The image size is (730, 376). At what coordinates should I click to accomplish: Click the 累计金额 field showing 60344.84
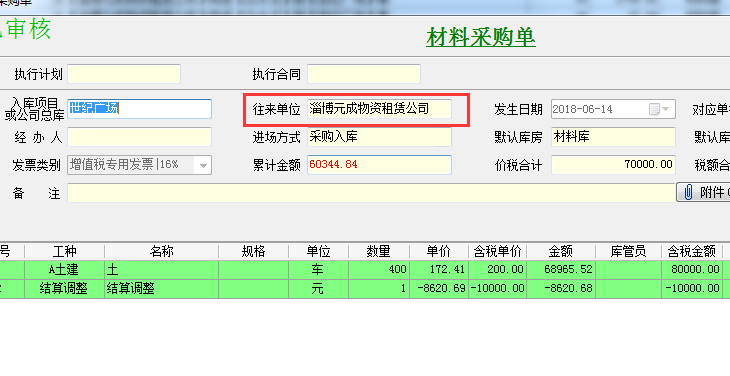click(379, 165)
